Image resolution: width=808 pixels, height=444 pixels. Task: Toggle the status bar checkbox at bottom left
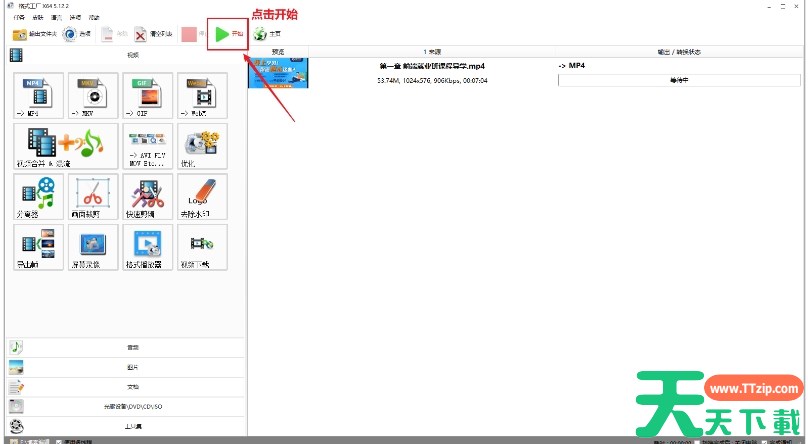(59, 441)
